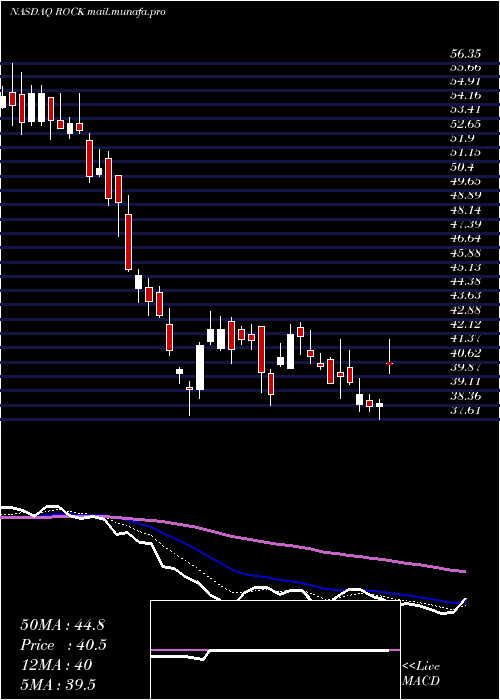Select the 12MA : 40 readout
Viewport: 500px width, 700px height.
click(56, 665)
